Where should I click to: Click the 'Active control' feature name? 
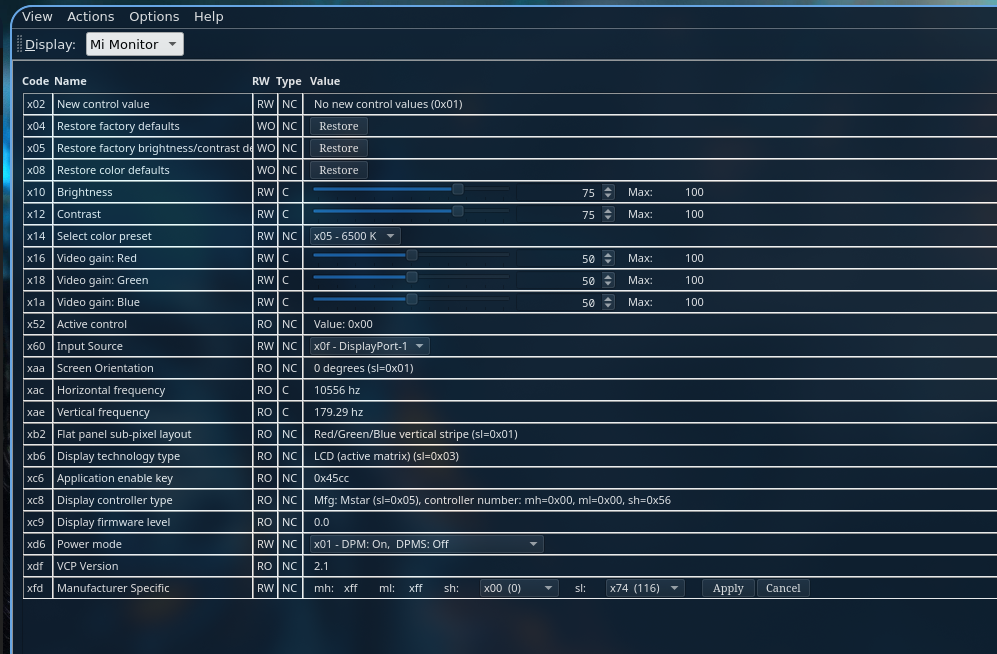pos(92,324)
